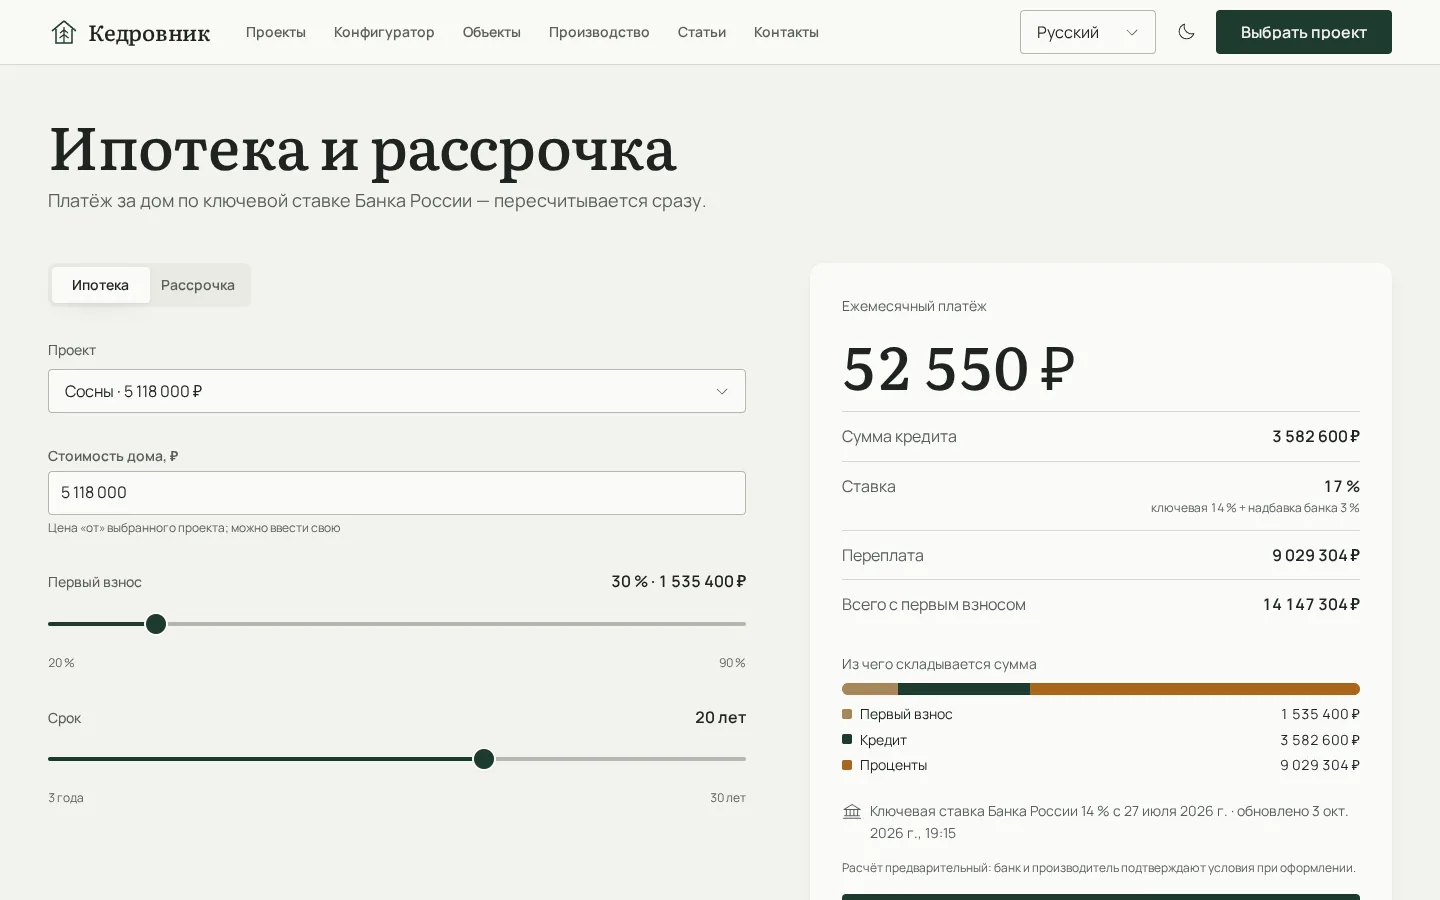This screenshot has height=900, width=1440.
Task: Click the Переплата value 9 029 304 ₽
Action: click(x=1316, y=555)
